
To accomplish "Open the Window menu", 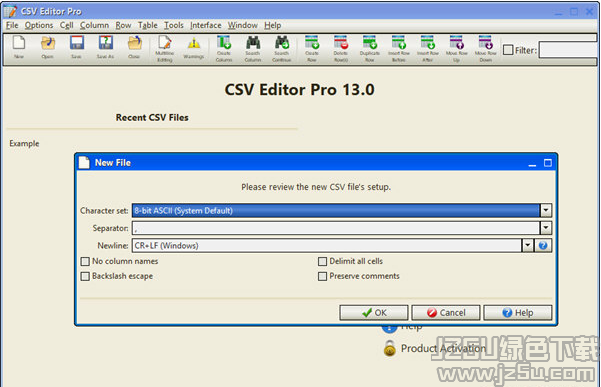I will coord(243,25).
